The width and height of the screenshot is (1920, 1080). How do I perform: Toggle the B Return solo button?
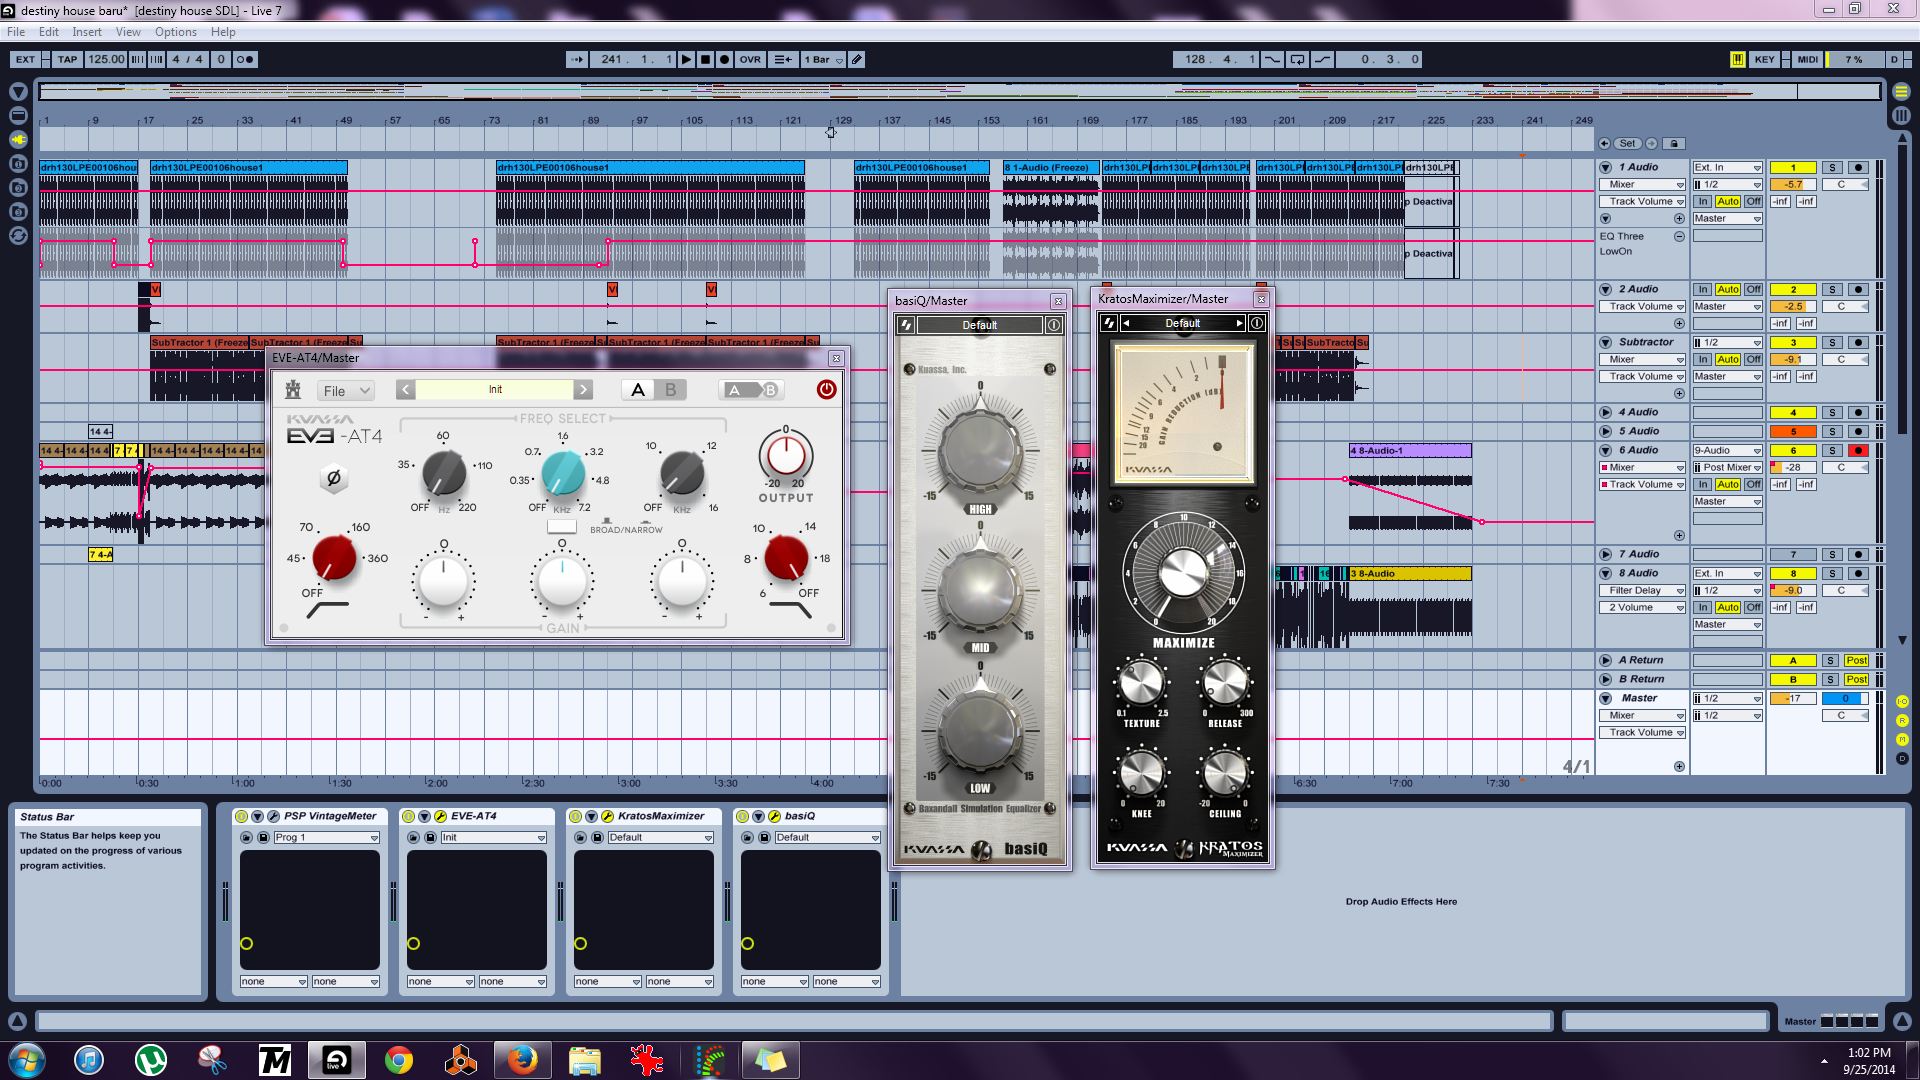tap(1830, 680)
